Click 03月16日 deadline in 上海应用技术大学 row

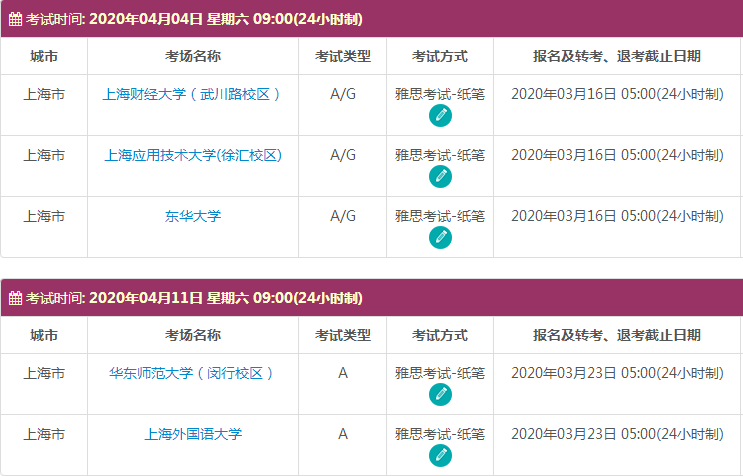(x=617, y=155)
